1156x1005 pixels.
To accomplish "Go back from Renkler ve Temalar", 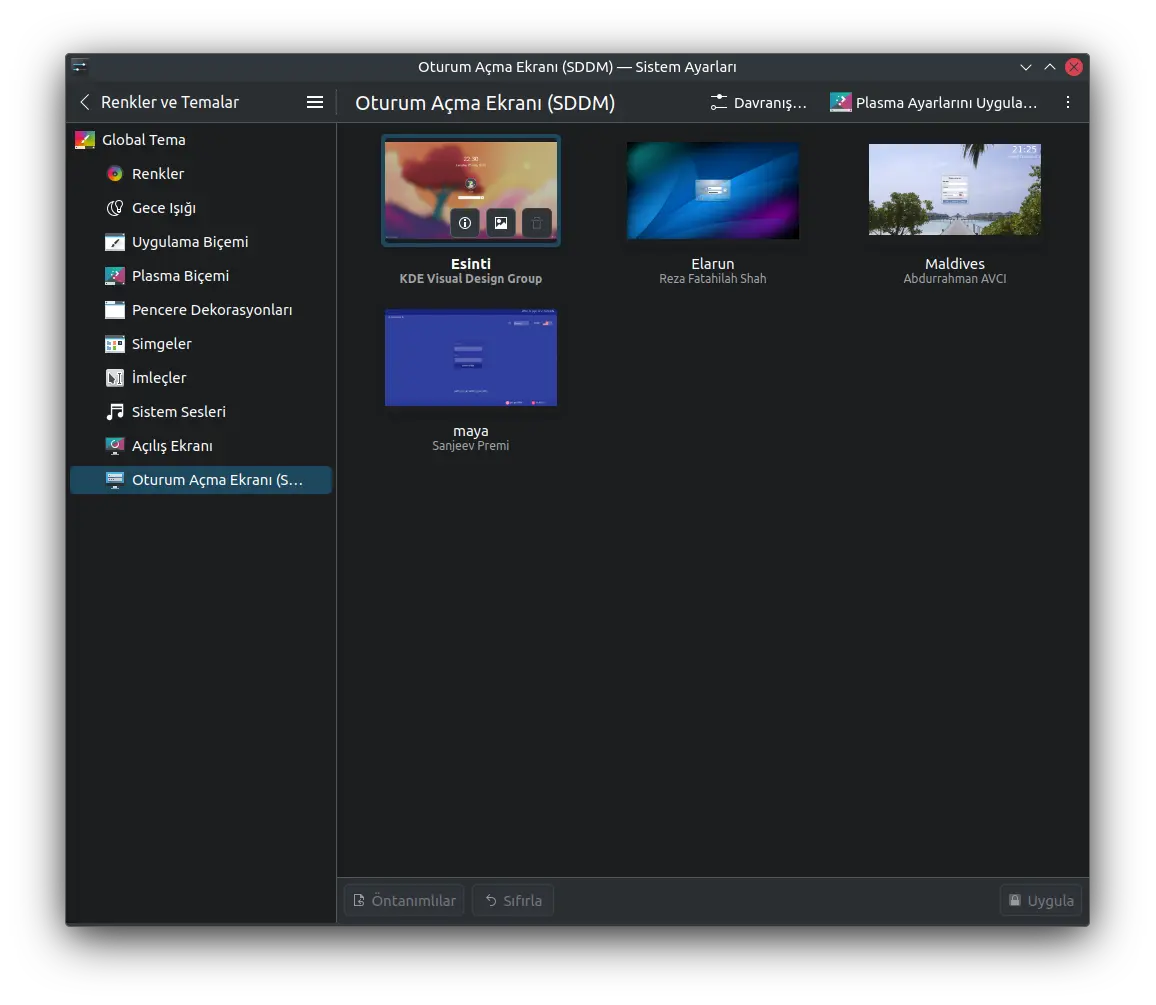I will [x=85, y=102].
